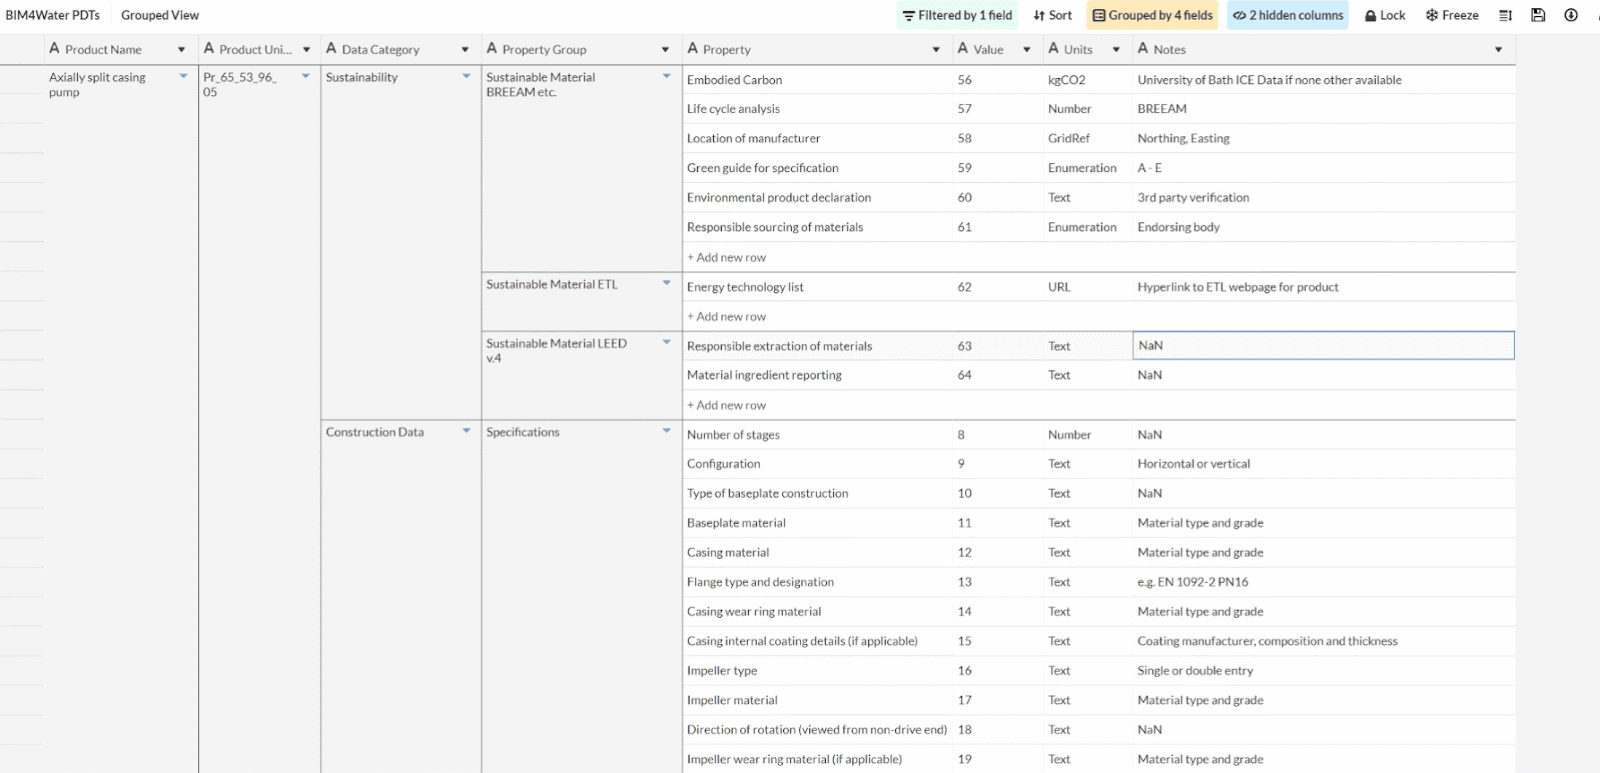Click the Freeze columns snowflake button

1452,15
